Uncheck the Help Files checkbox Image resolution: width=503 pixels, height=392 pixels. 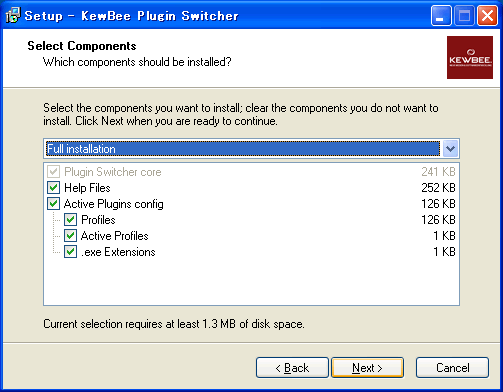tap(53, 188)
